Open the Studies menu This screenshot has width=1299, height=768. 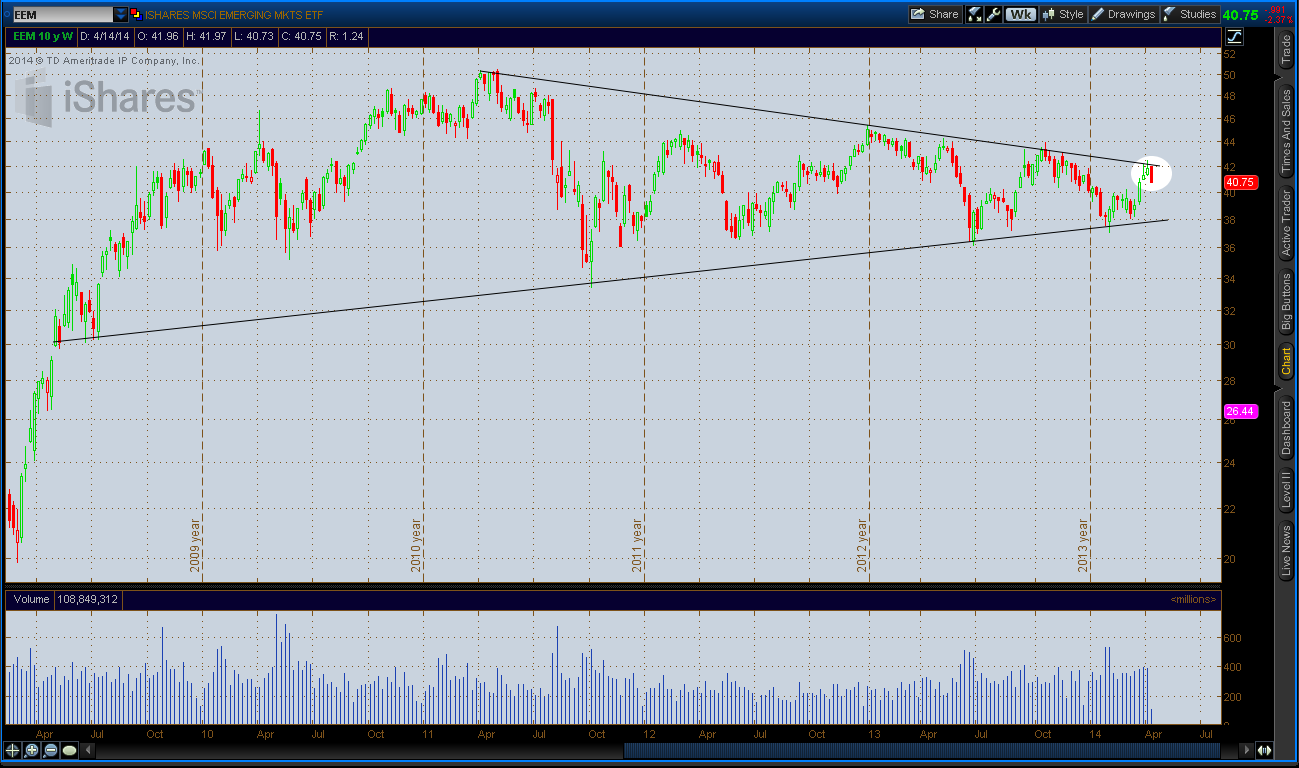pos(1189,14)
